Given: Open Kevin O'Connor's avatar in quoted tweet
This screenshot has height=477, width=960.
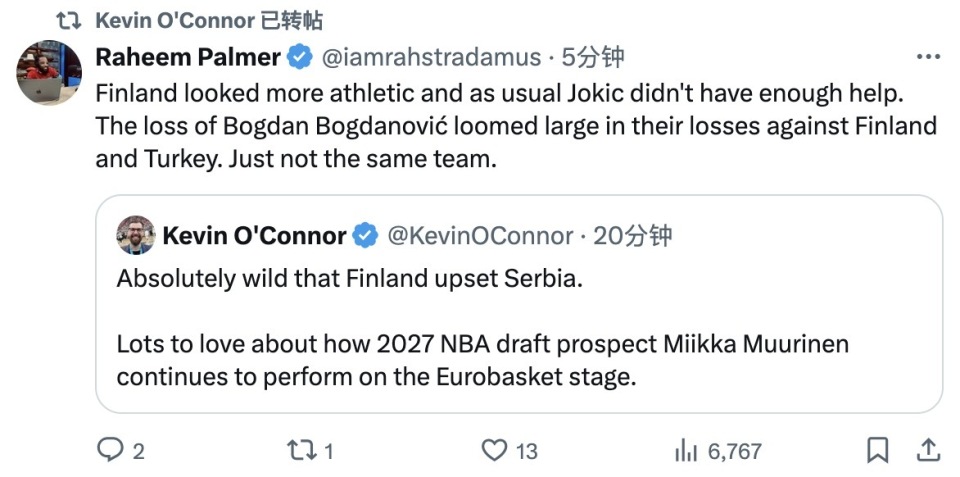Looking at the screenshot, I should pos(135,236).
